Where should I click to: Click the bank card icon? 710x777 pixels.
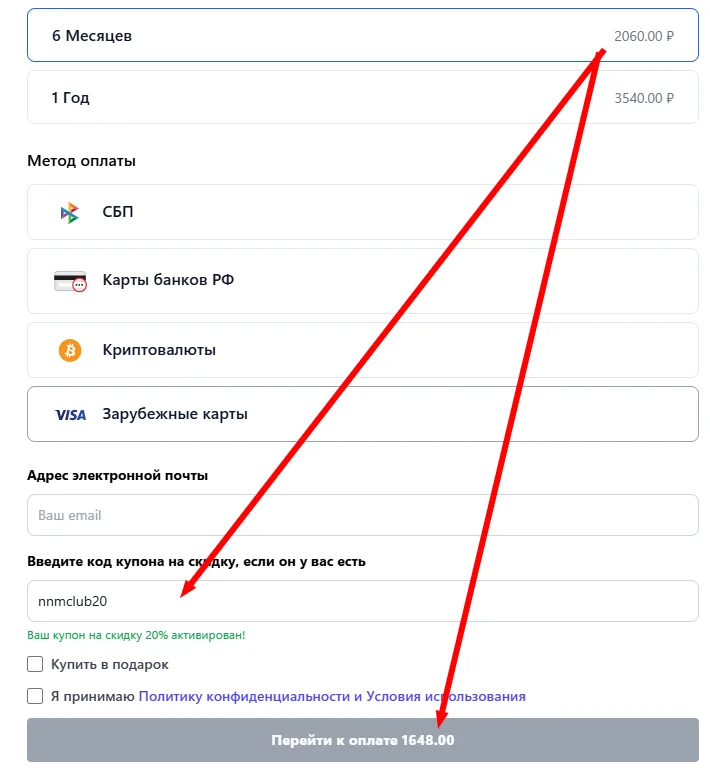(70, 281)
